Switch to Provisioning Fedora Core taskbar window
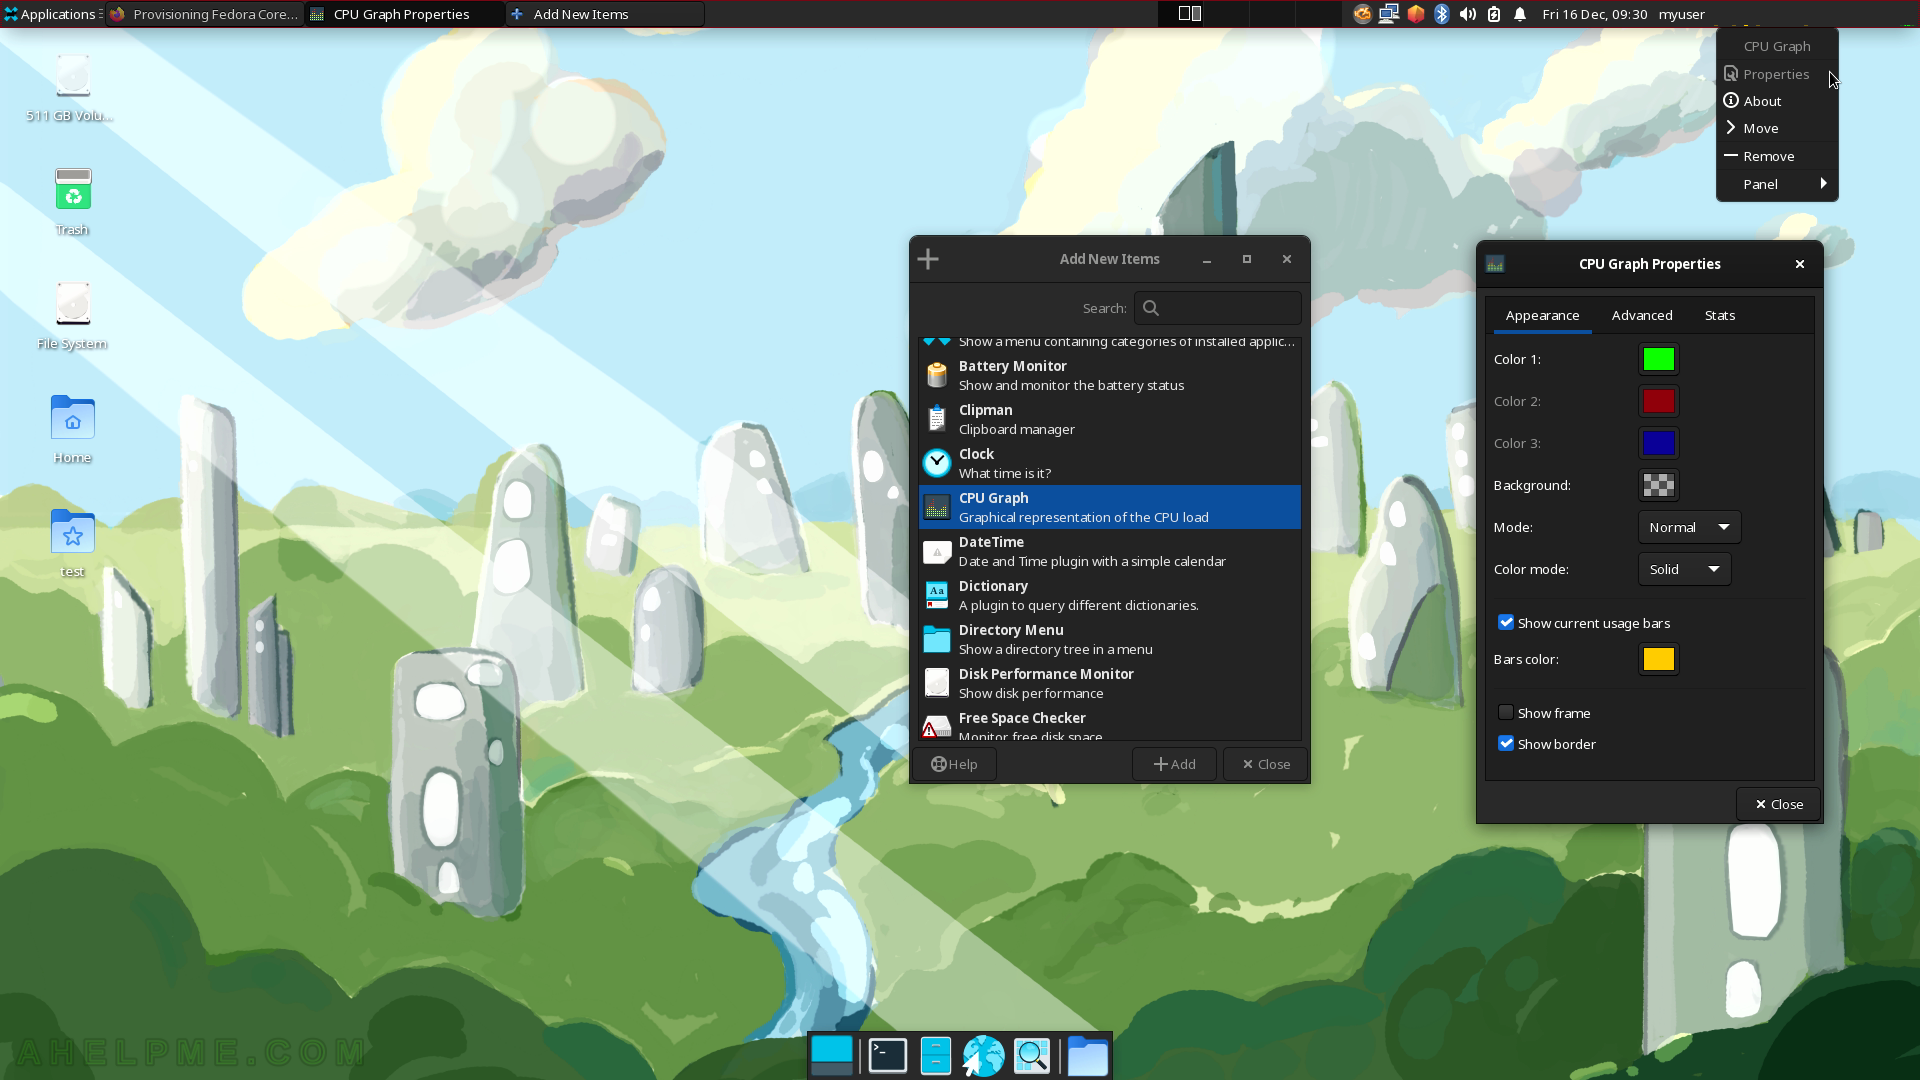1920x1080 pixels. [205, 14]
